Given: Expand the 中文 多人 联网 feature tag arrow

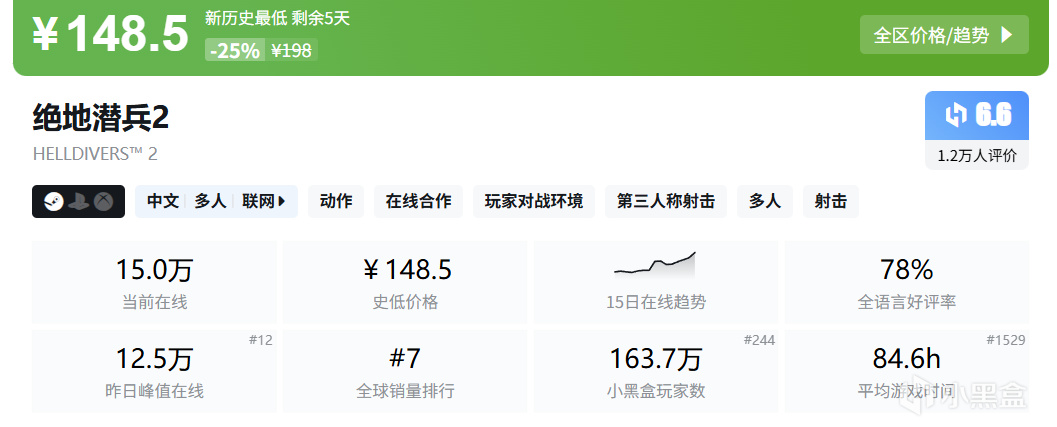Looking at the screenshot, I should [x=282, y=201].
